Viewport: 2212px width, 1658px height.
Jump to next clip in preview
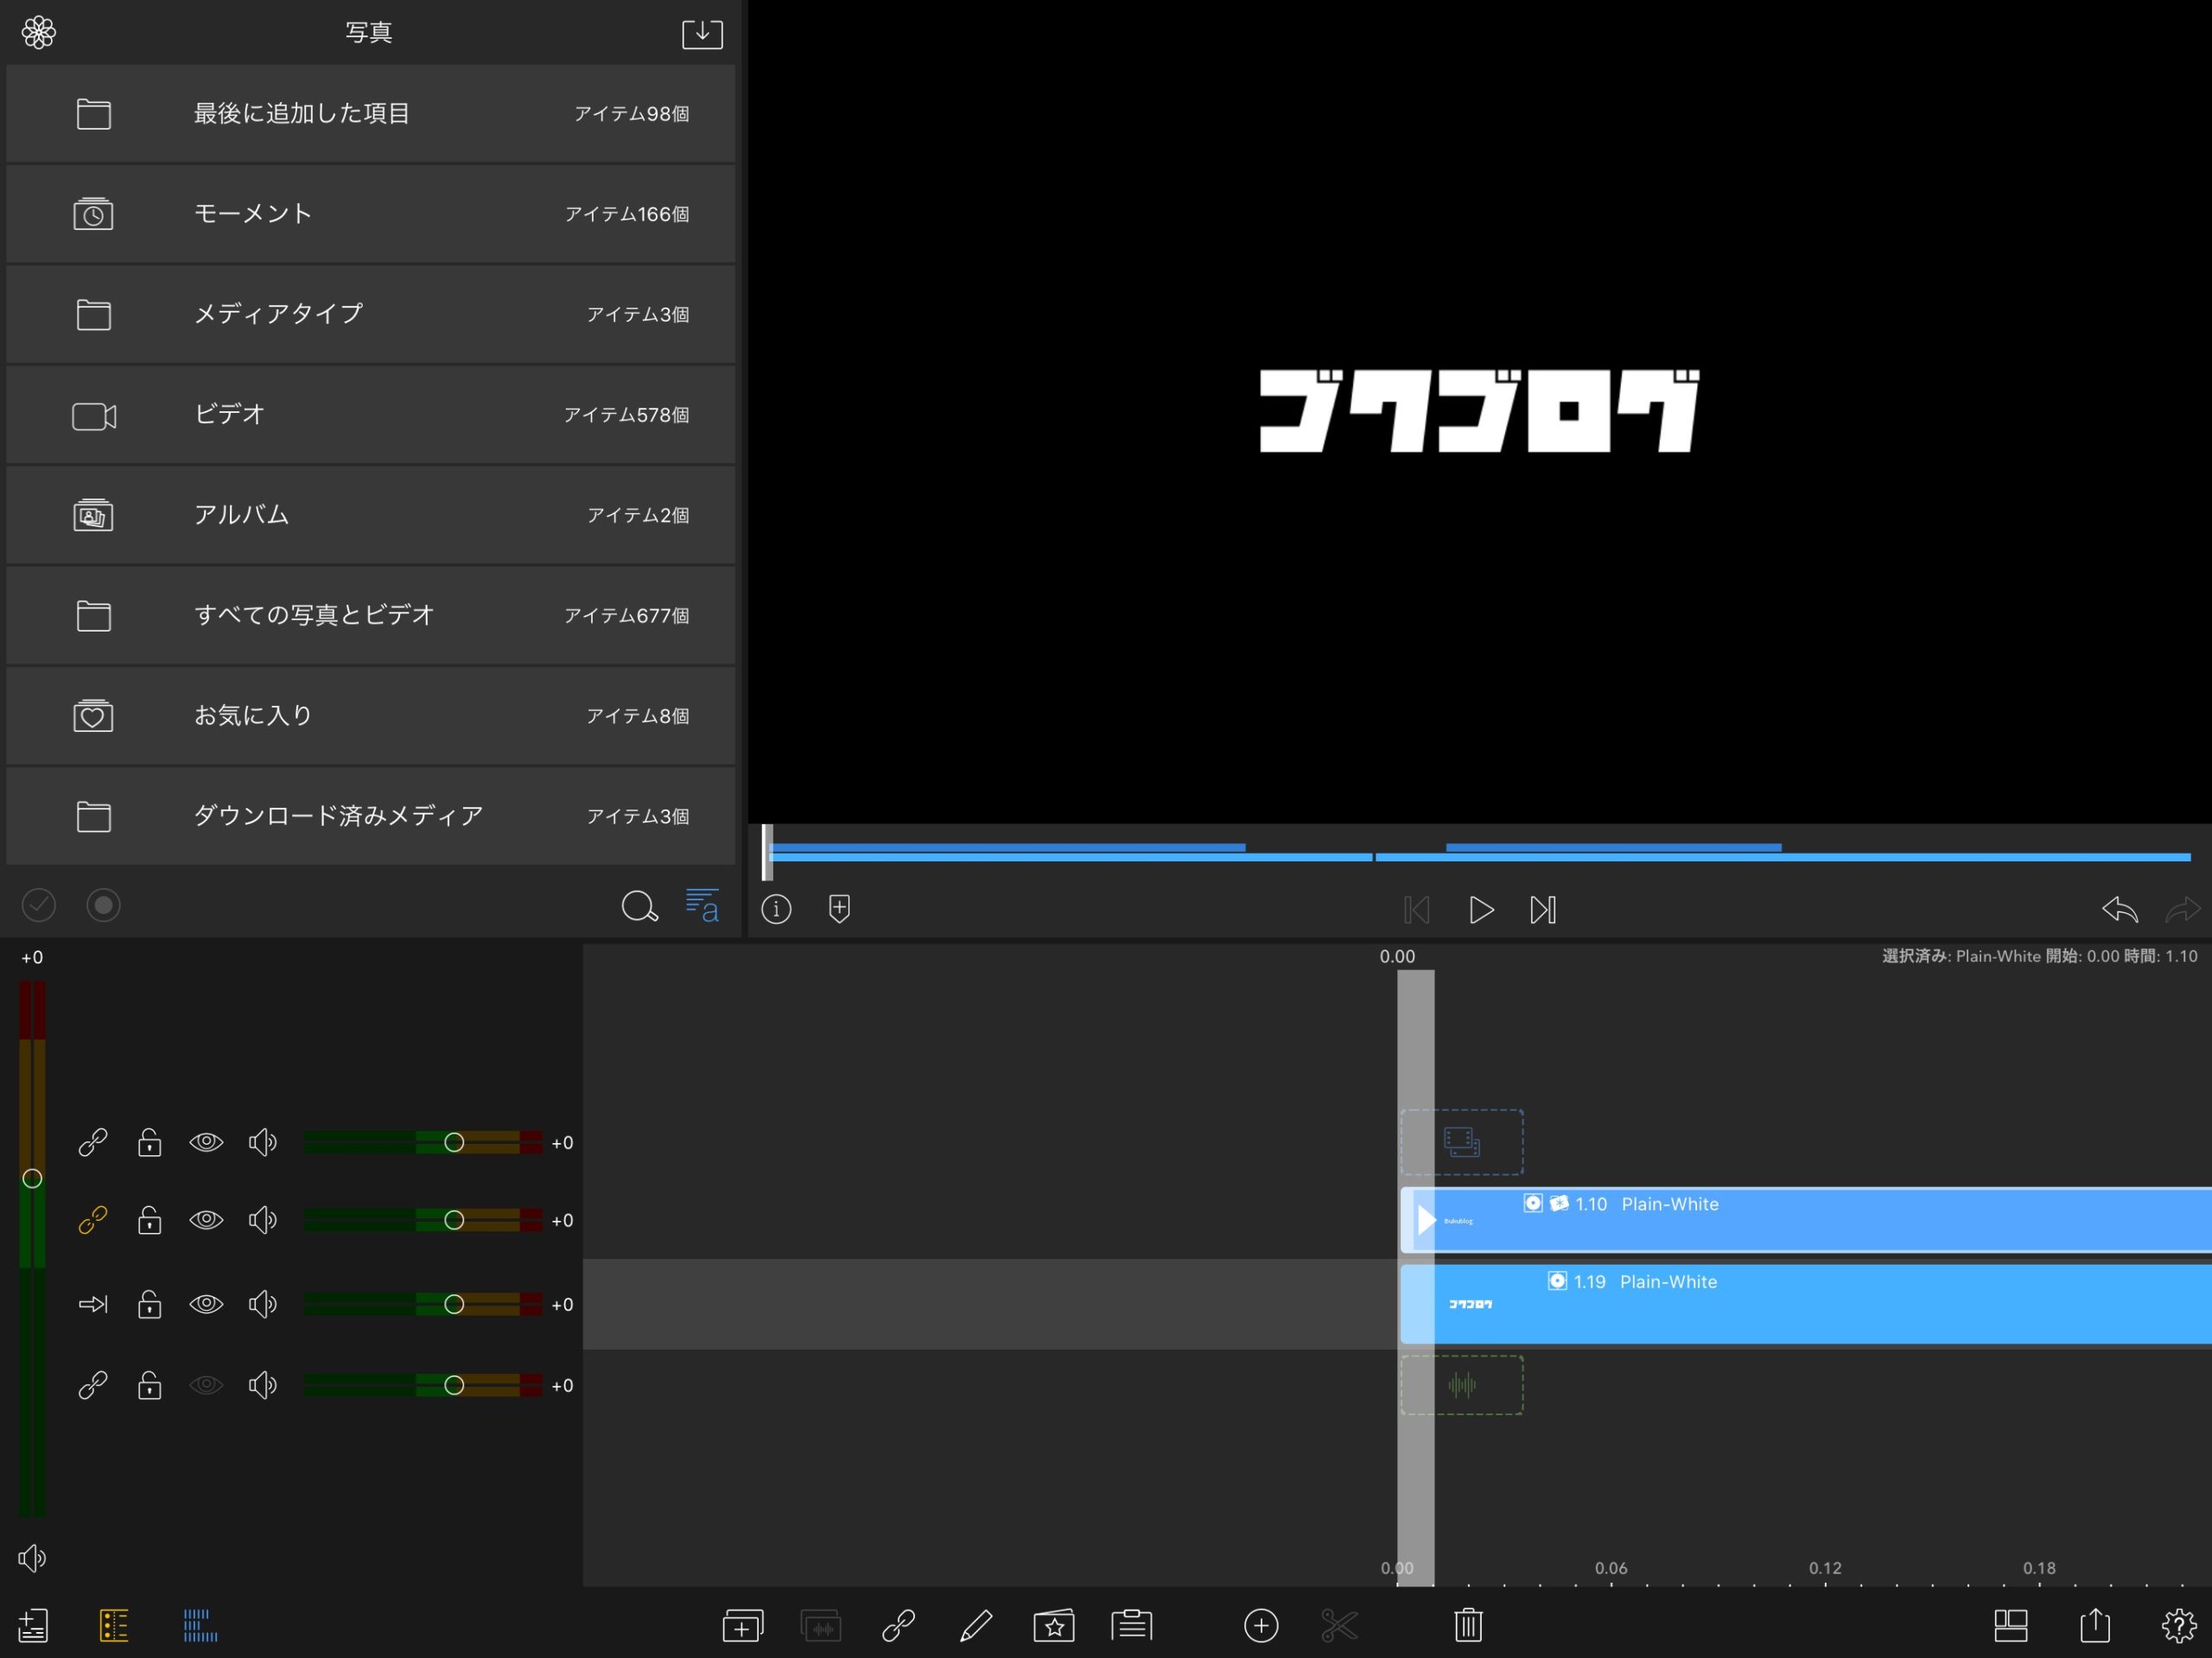(1543, 910)
